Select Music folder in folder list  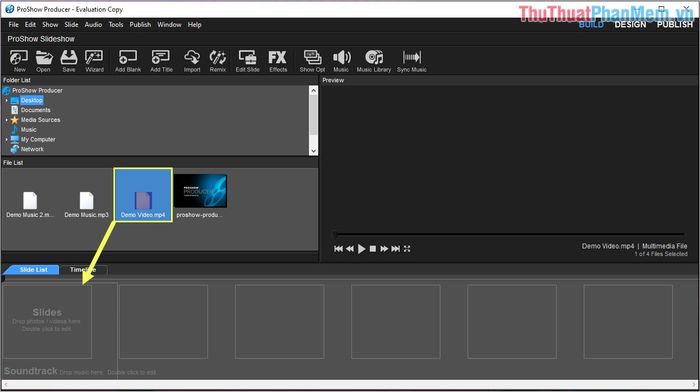28,130
